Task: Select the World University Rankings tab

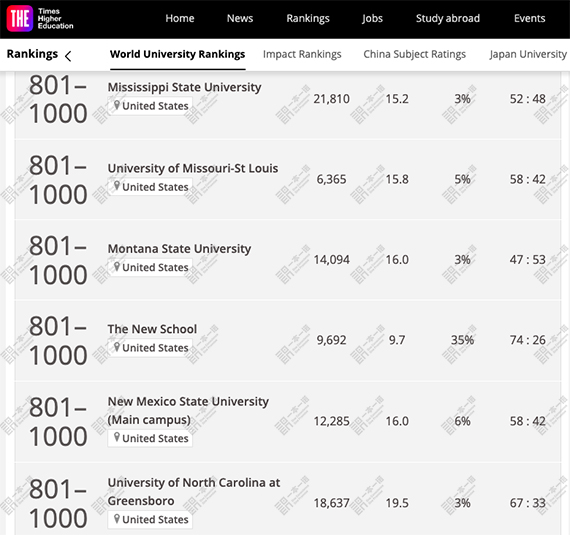Action: (177, 54)
